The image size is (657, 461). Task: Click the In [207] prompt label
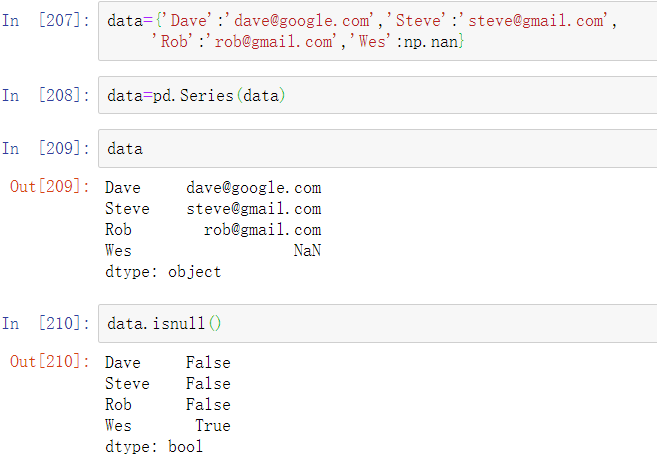point(46,20)
